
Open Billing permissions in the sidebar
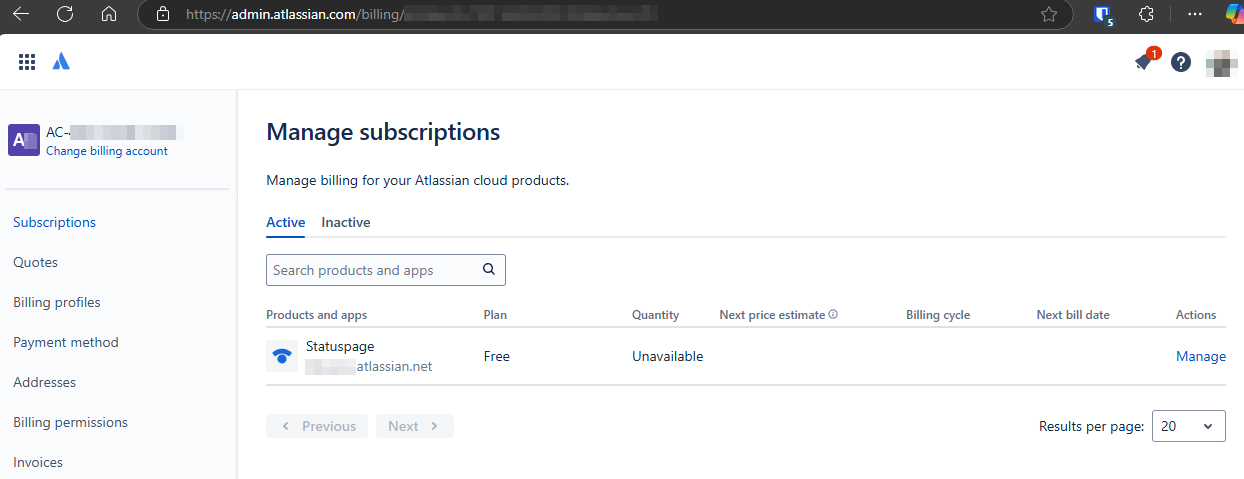pos(70,422)
